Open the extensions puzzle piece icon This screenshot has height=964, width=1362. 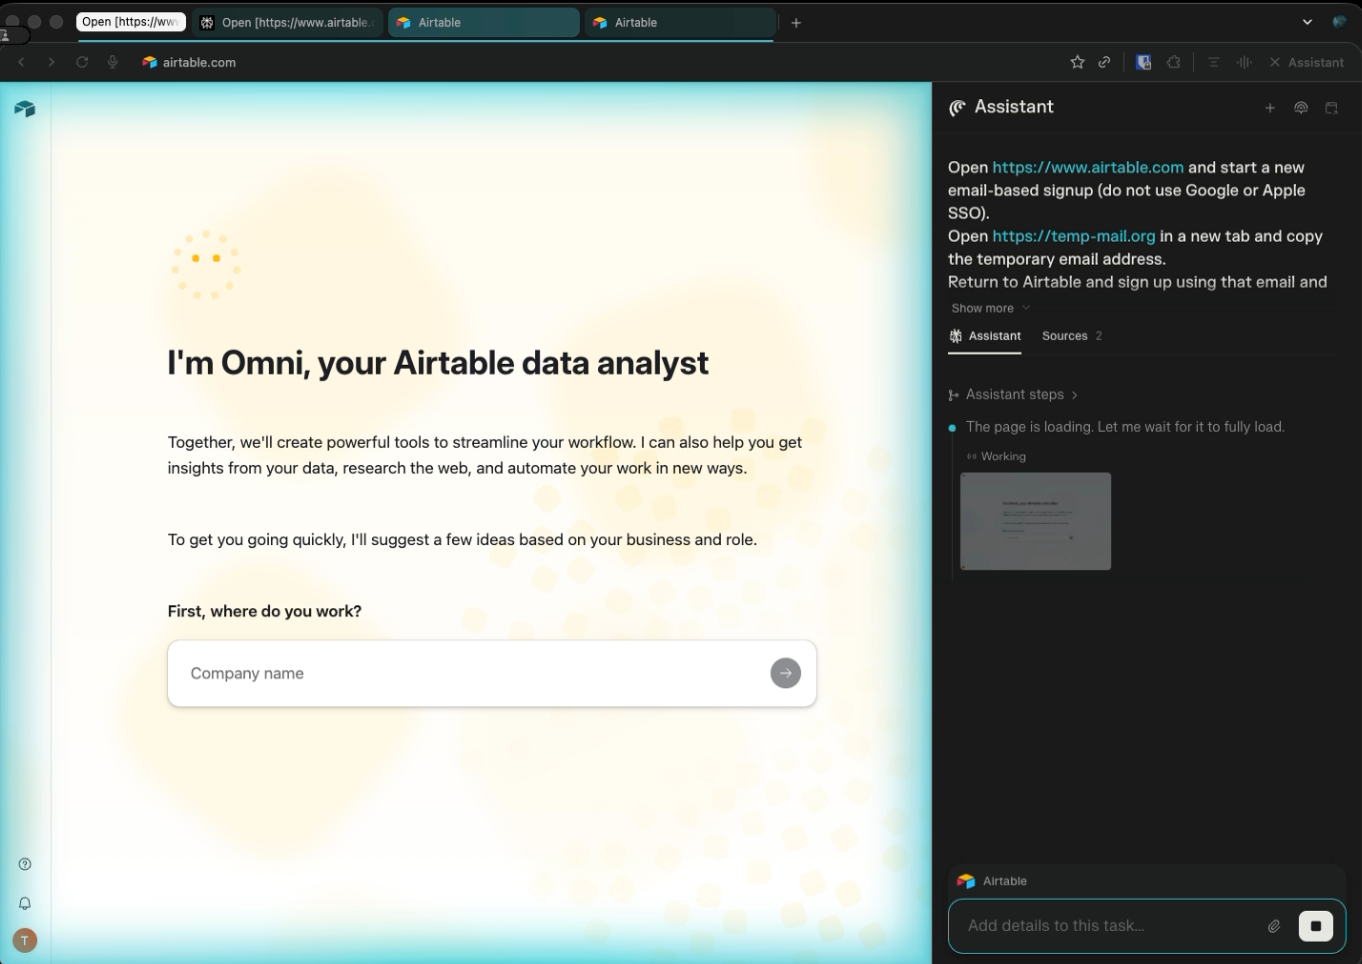click(x=1174, y=62)
